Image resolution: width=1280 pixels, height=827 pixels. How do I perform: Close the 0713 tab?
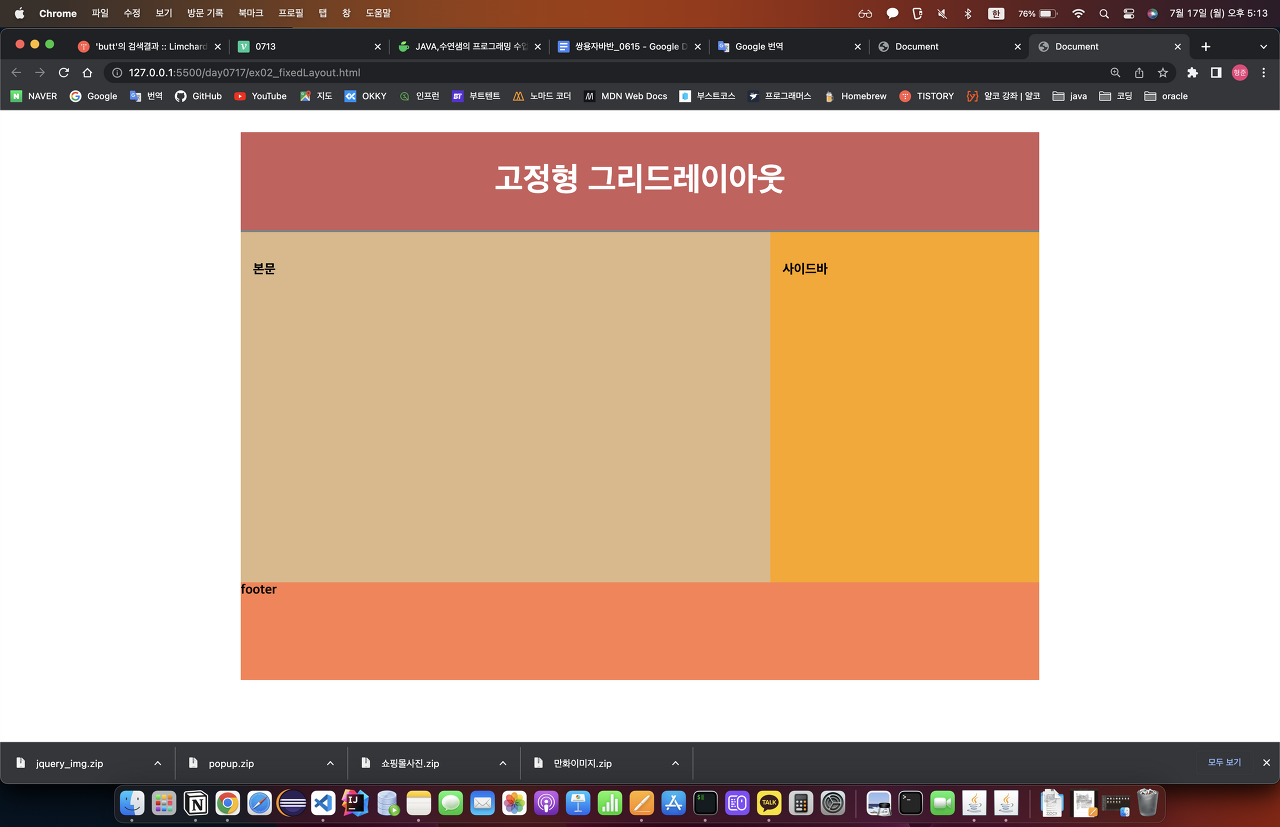pos(377,46)
